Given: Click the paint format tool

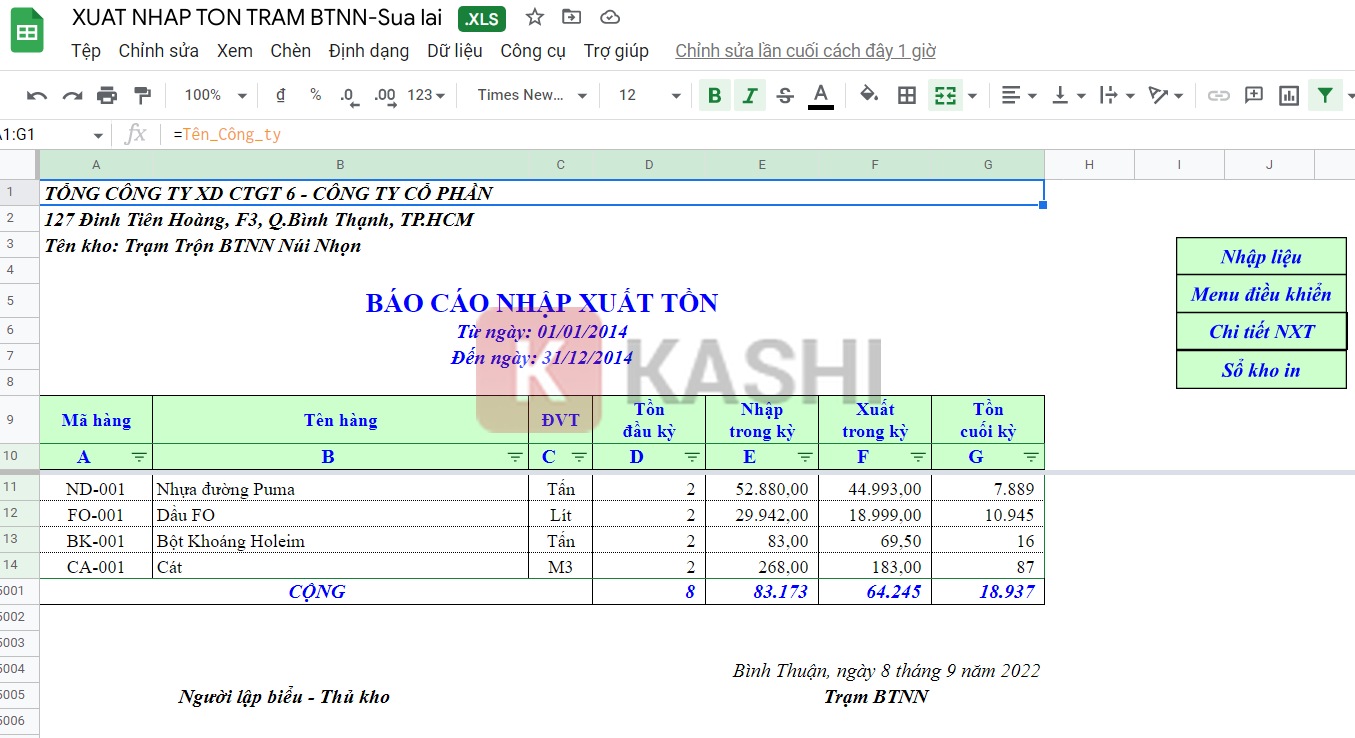Looking at the screenshot, I should pyautogui.click(x=142, y=94).
